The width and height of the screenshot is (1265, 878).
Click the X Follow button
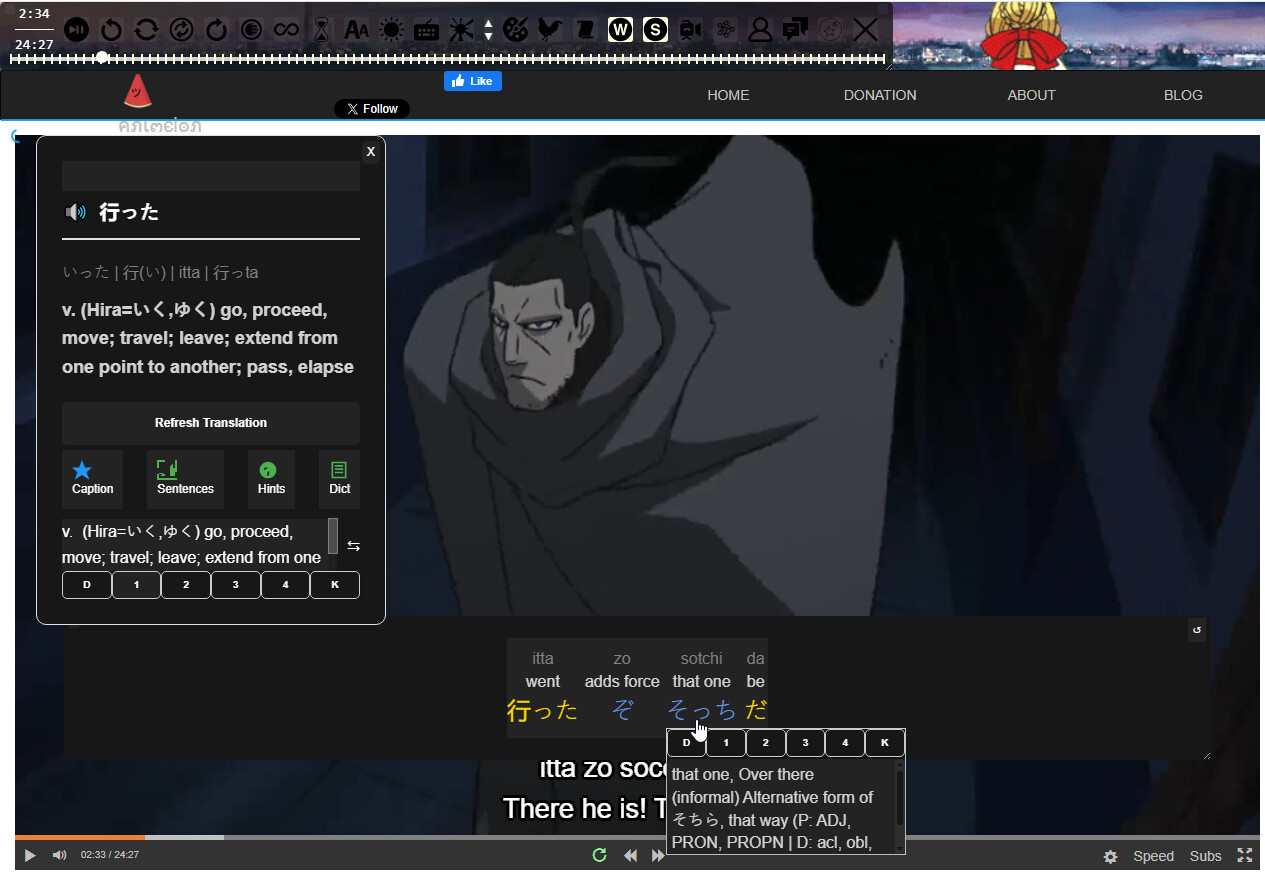pos(372,109)
